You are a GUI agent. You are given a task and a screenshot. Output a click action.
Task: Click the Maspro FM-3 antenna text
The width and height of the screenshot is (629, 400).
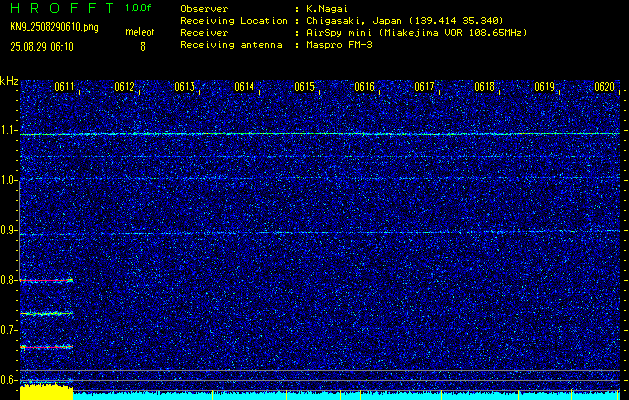point(339,45)
